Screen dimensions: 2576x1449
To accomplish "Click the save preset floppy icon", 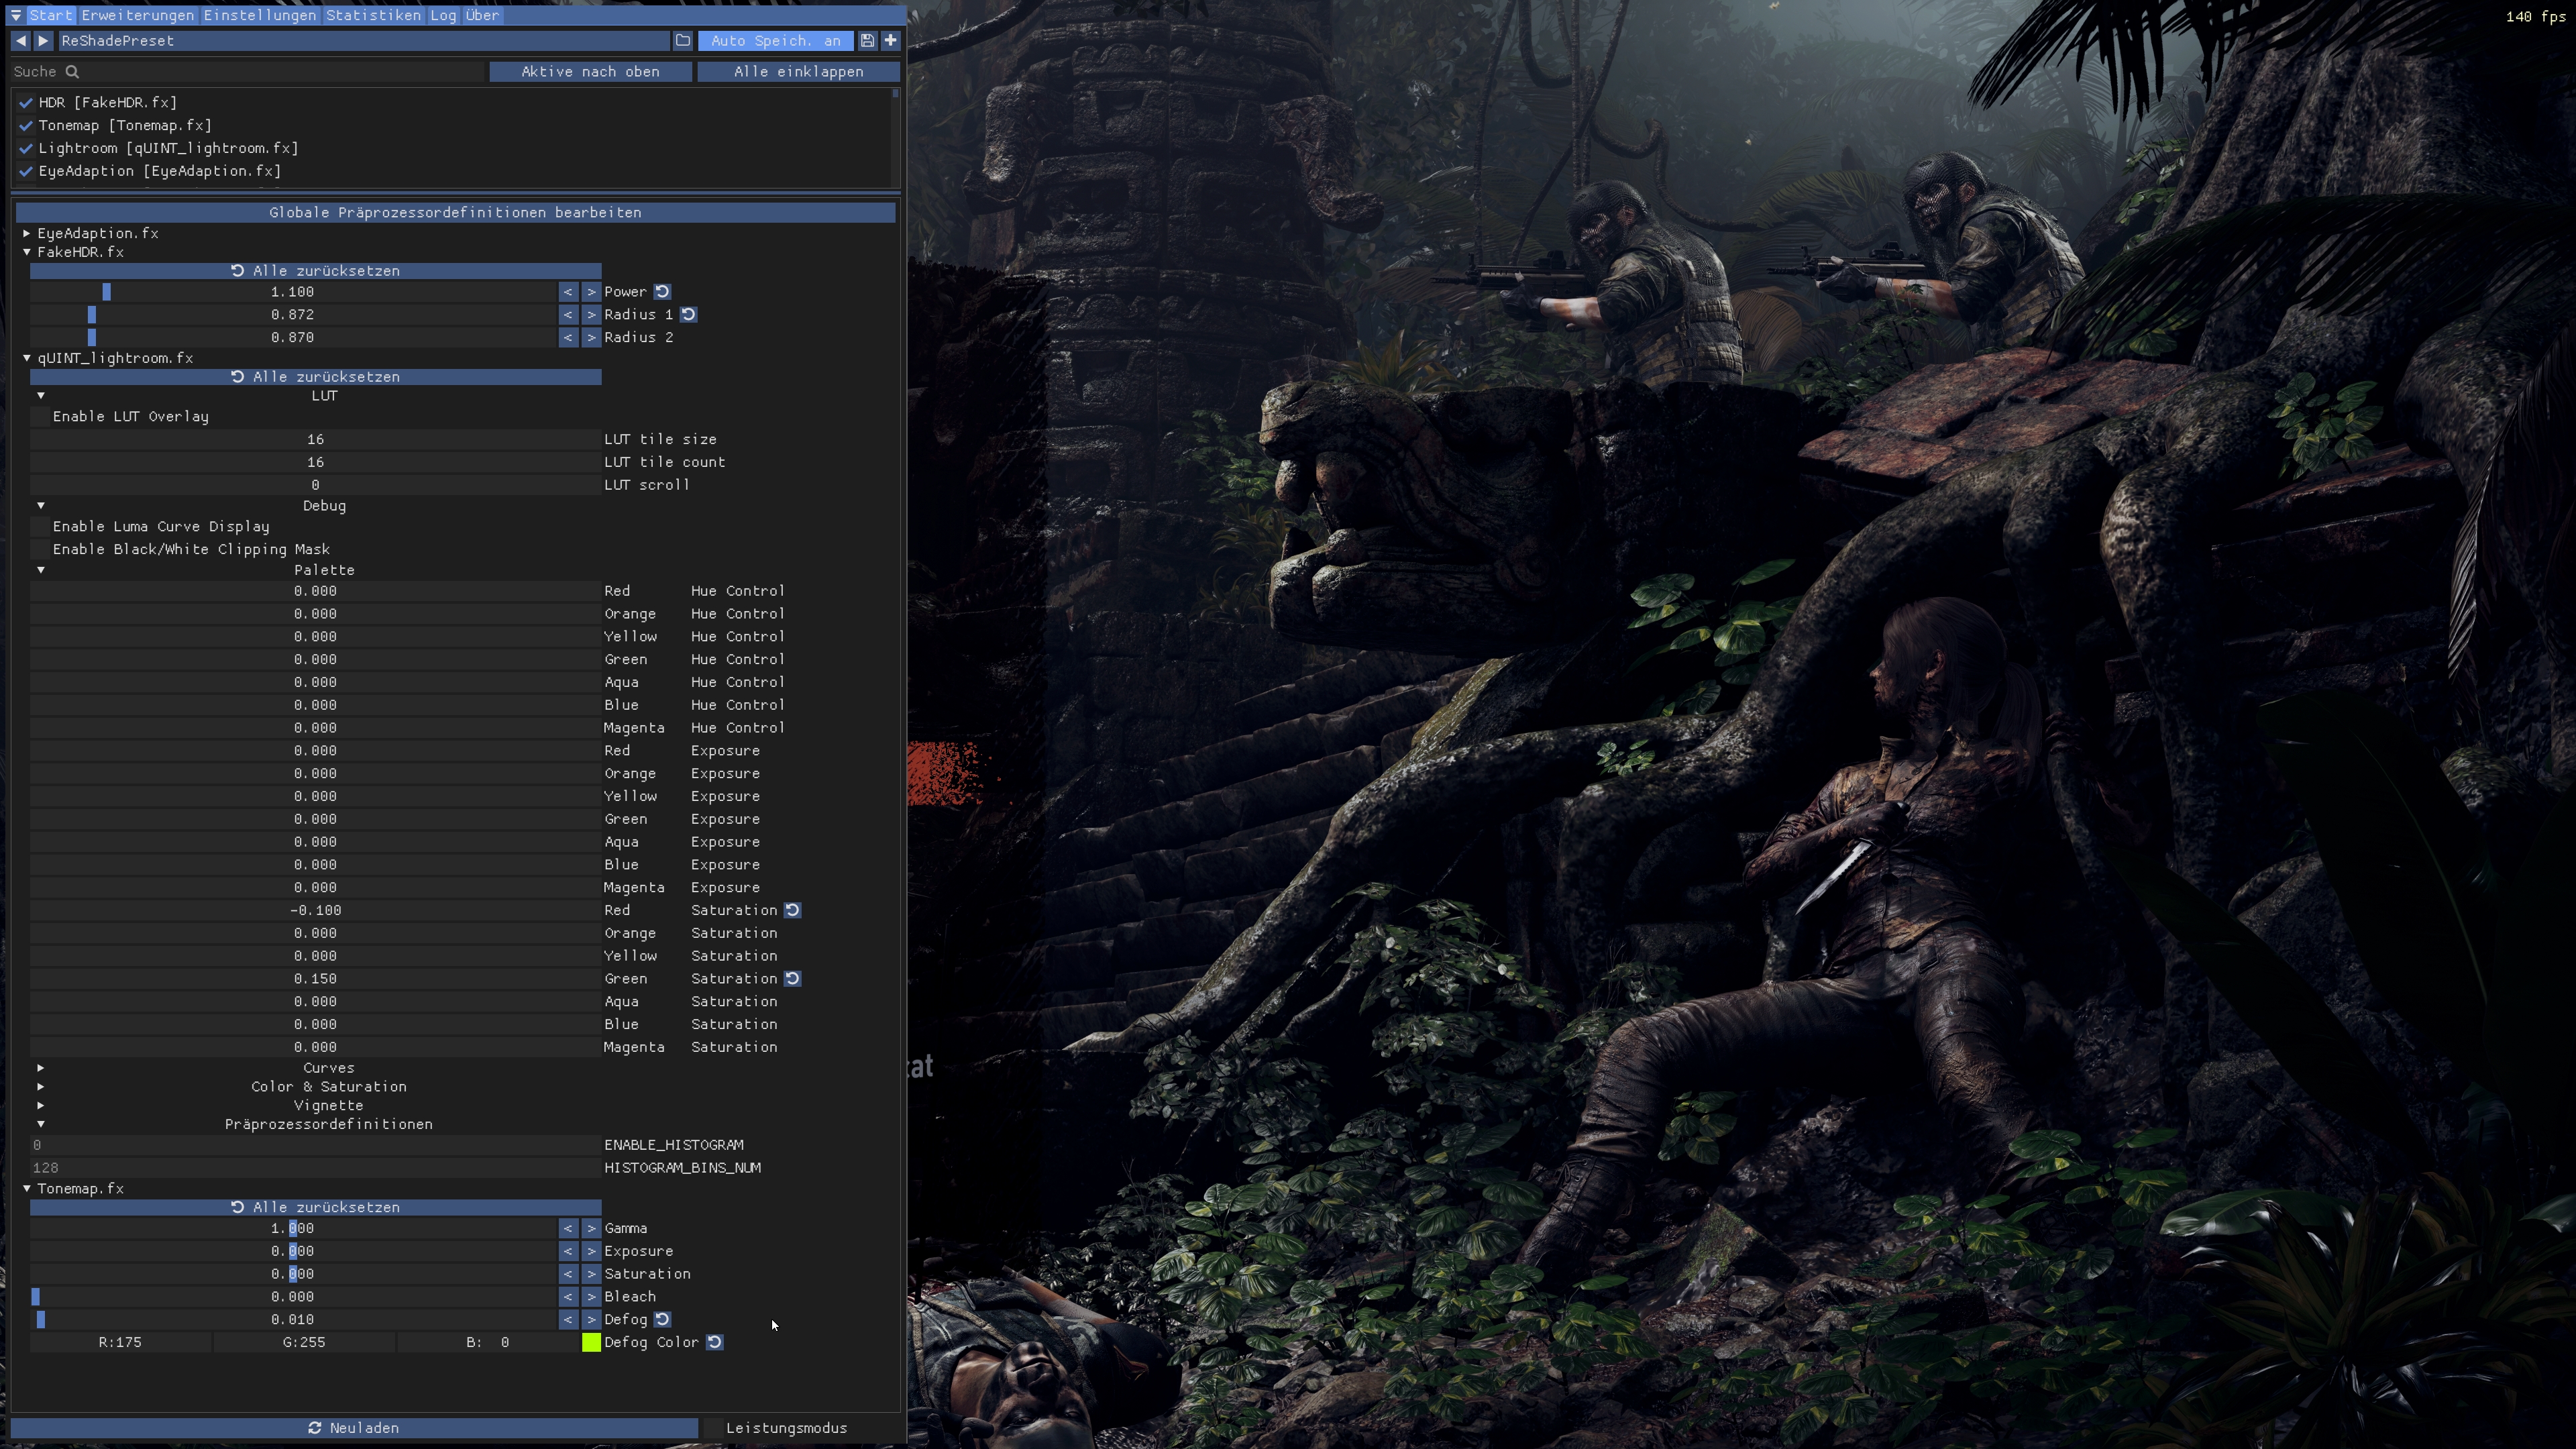I will pyautogui.click(x=867, y=41).
